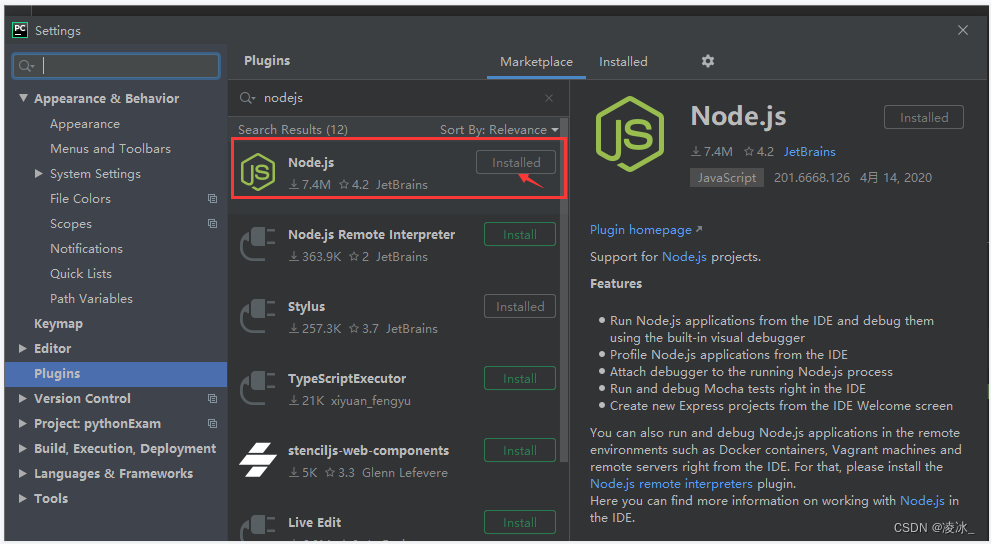This screenshot has height=544, width=991.
Task: Click the TypeScriptExecutor plugin plug icon
Action: coord(258,388)
